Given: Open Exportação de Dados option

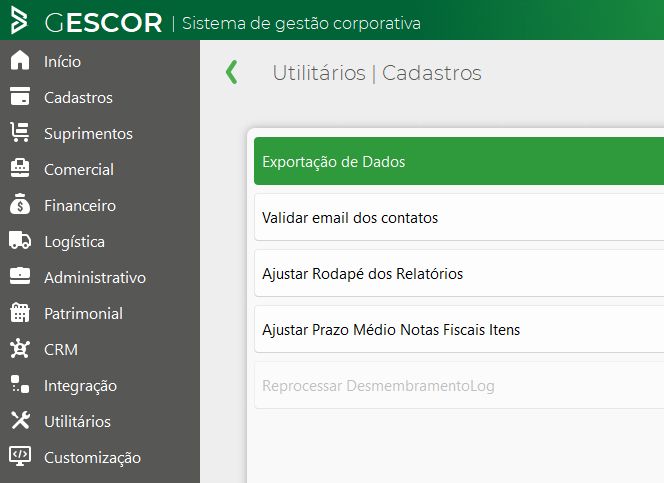Looking at the screenshot, I should coord(459,161).
